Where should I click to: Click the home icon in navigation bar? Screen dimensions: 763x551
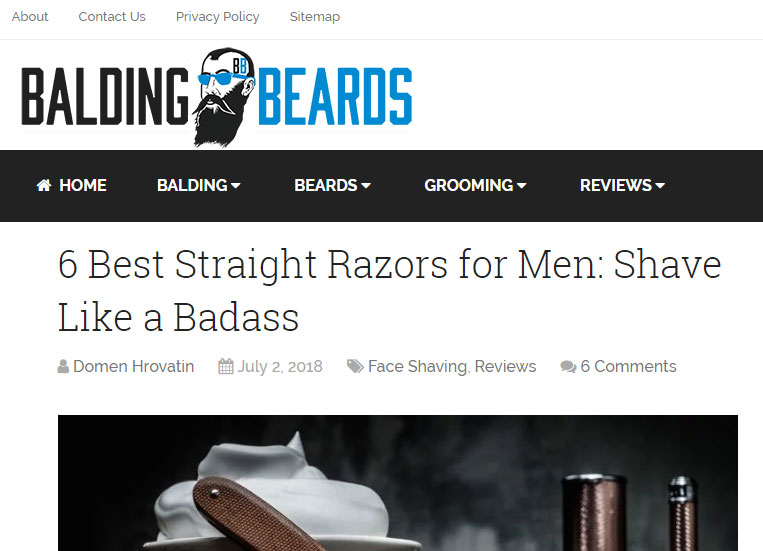pos(44,185)
